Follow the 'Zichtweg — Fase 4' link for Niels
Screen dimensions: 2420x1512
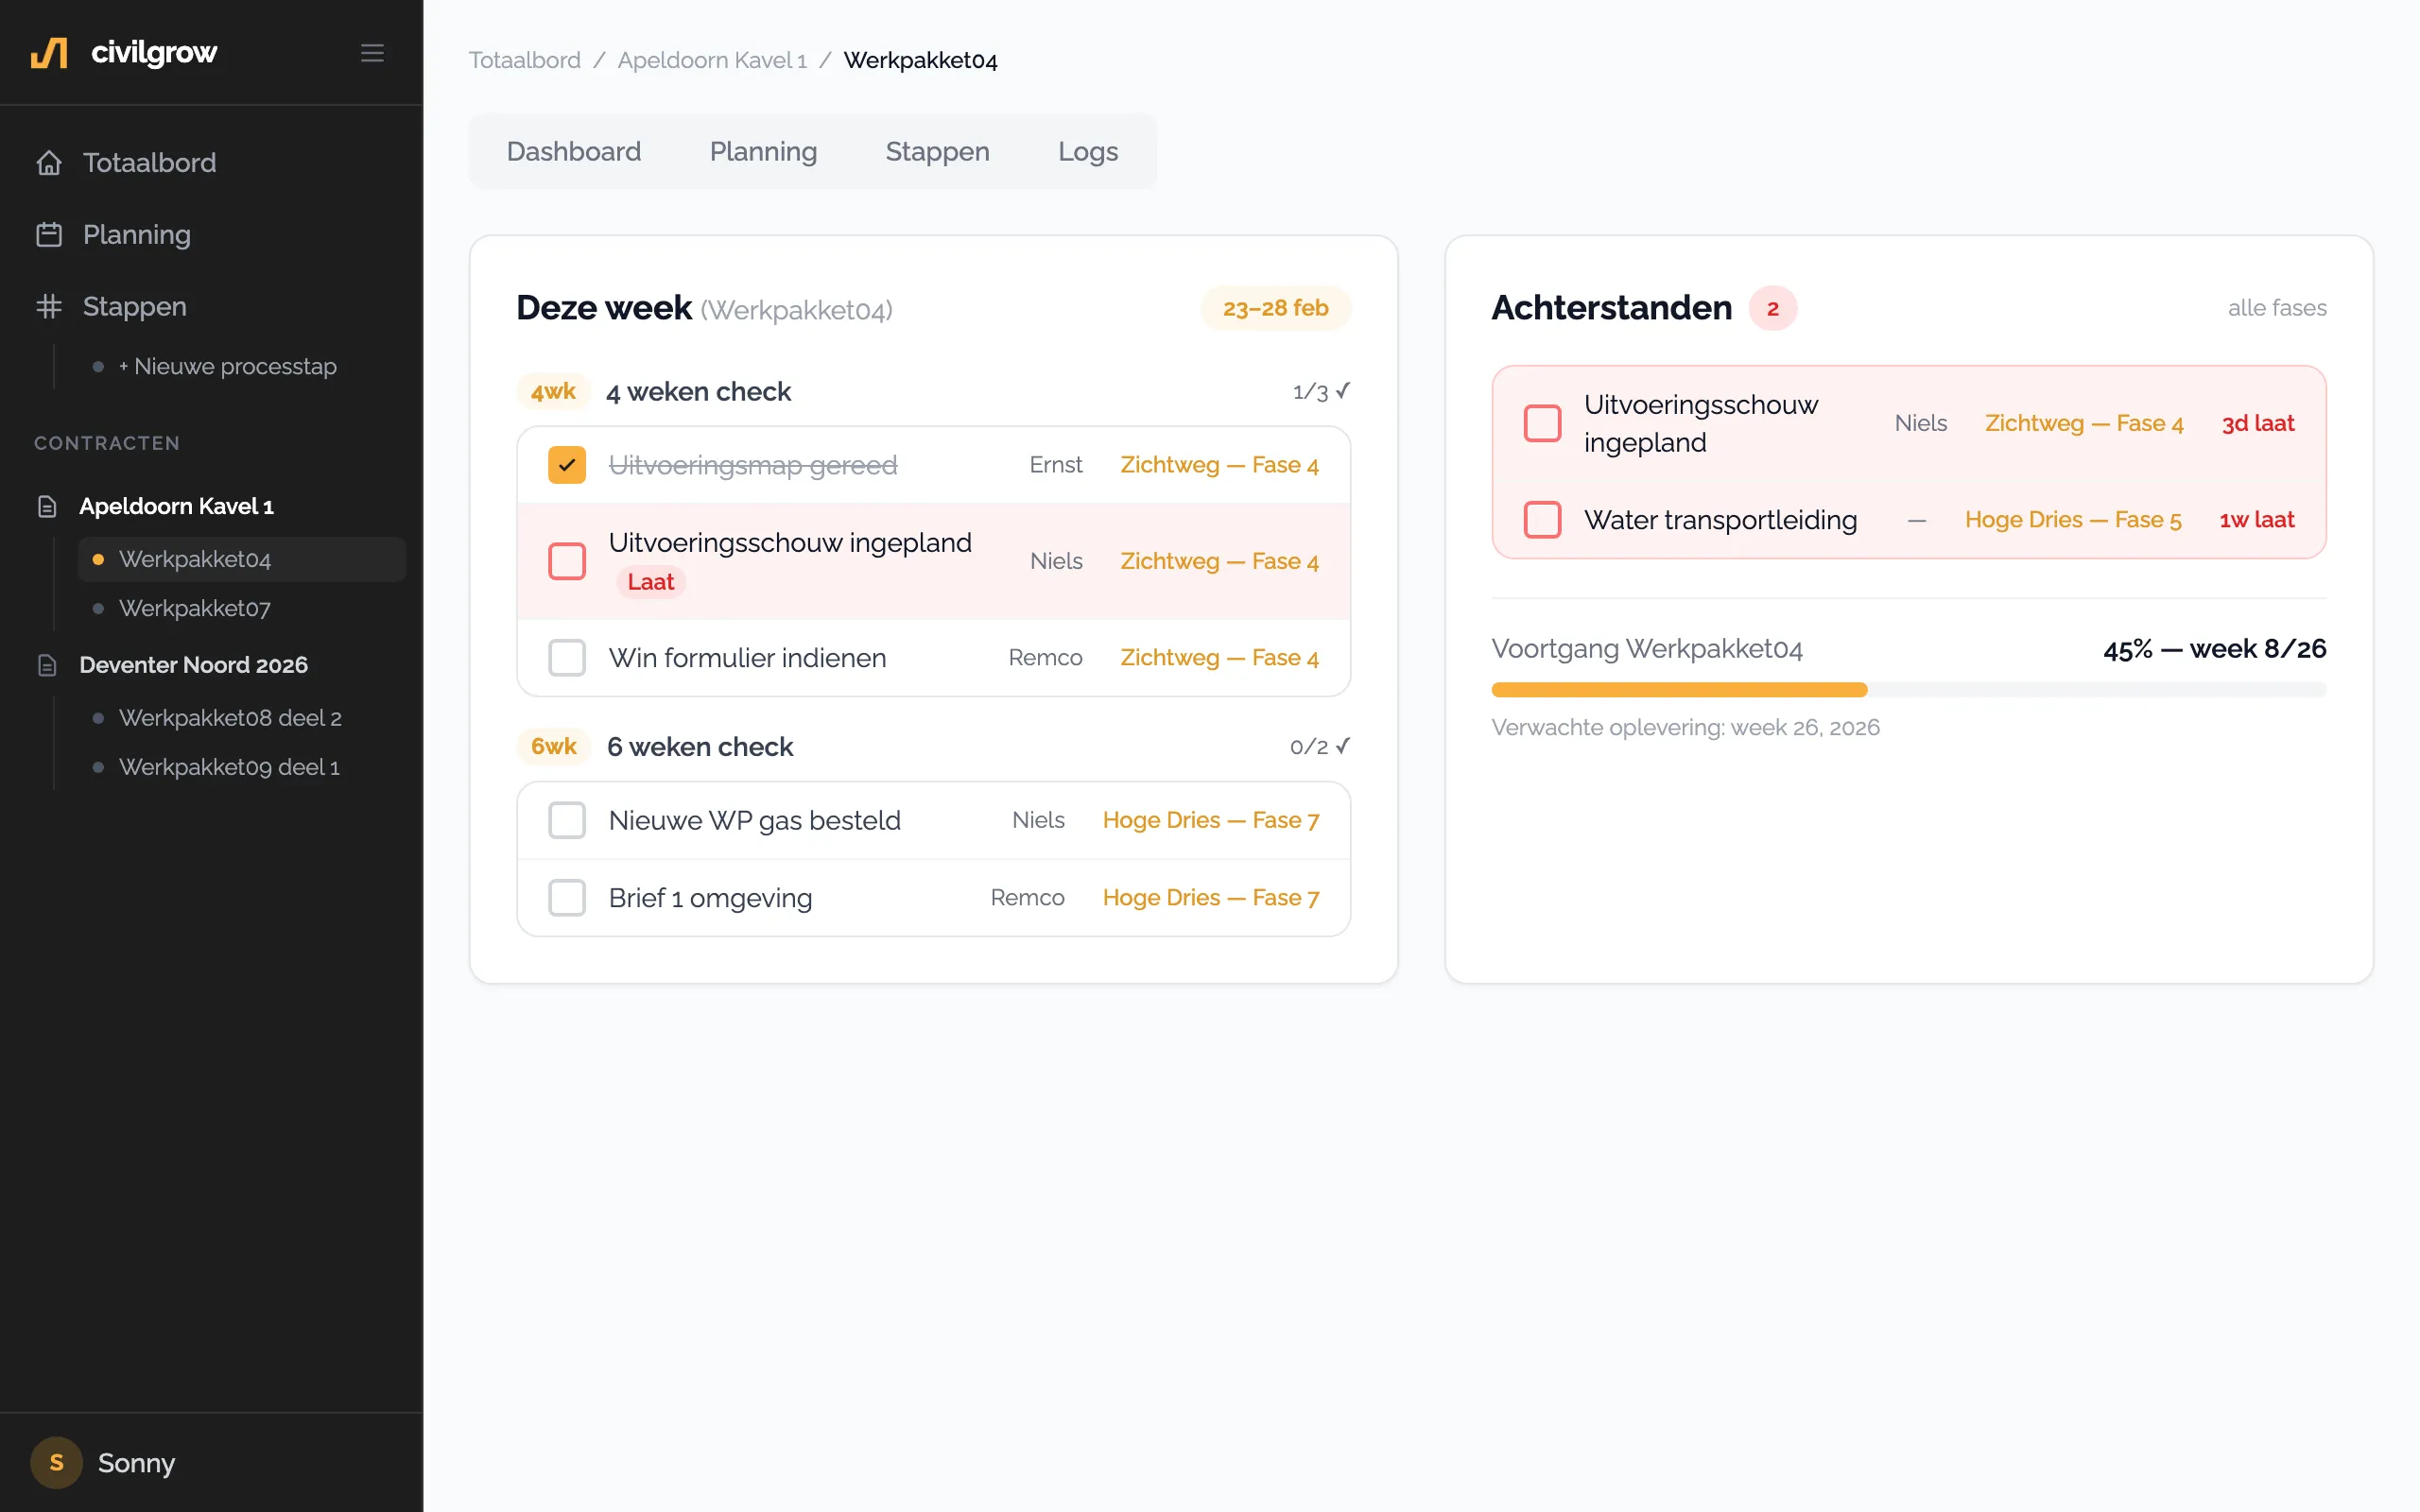click(1219, 561)
